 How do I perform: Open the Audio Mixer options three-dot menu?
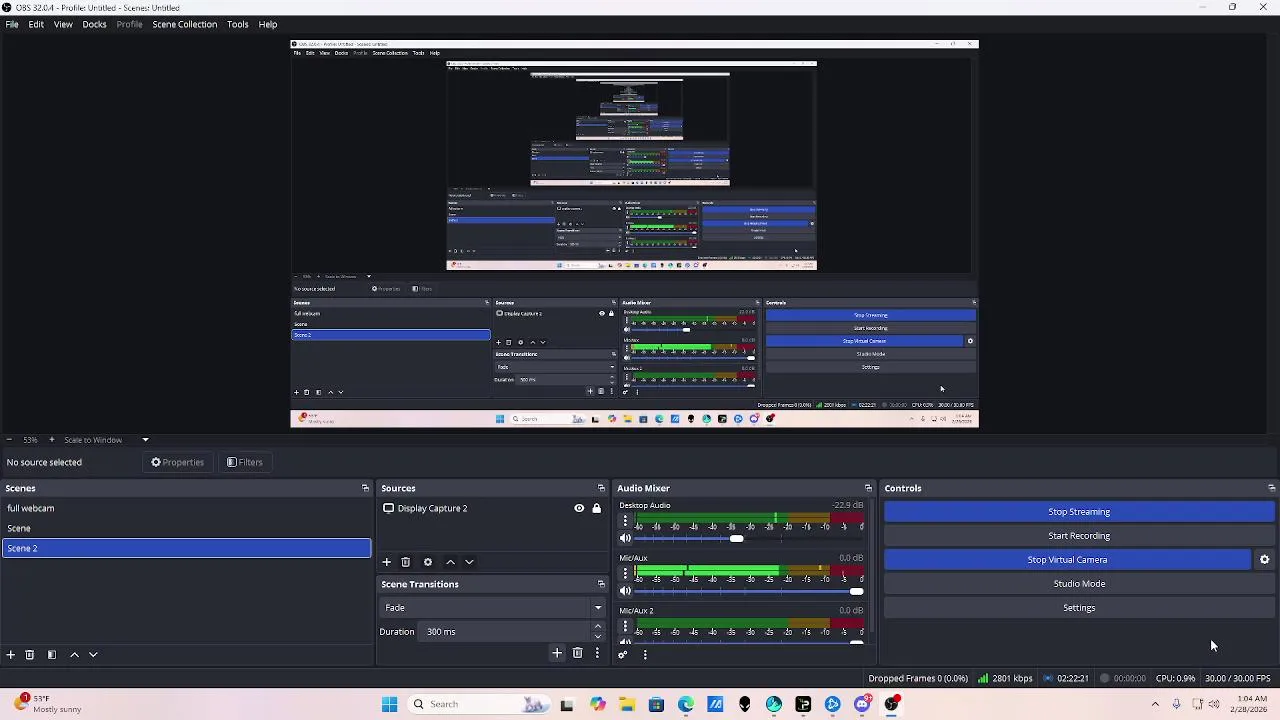click(x=645, y=655)
